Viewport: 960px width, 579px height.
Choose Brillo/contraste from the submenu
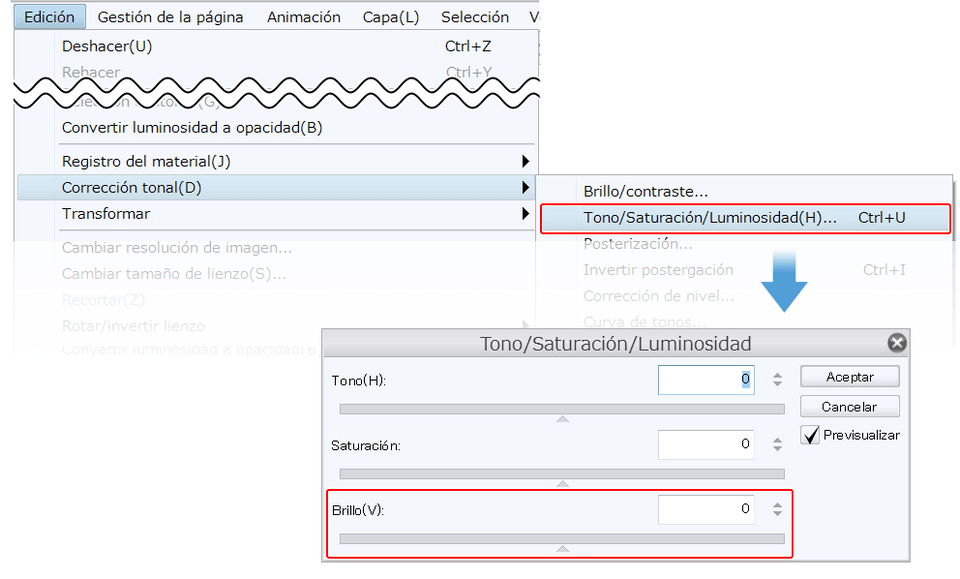[645, 191]
